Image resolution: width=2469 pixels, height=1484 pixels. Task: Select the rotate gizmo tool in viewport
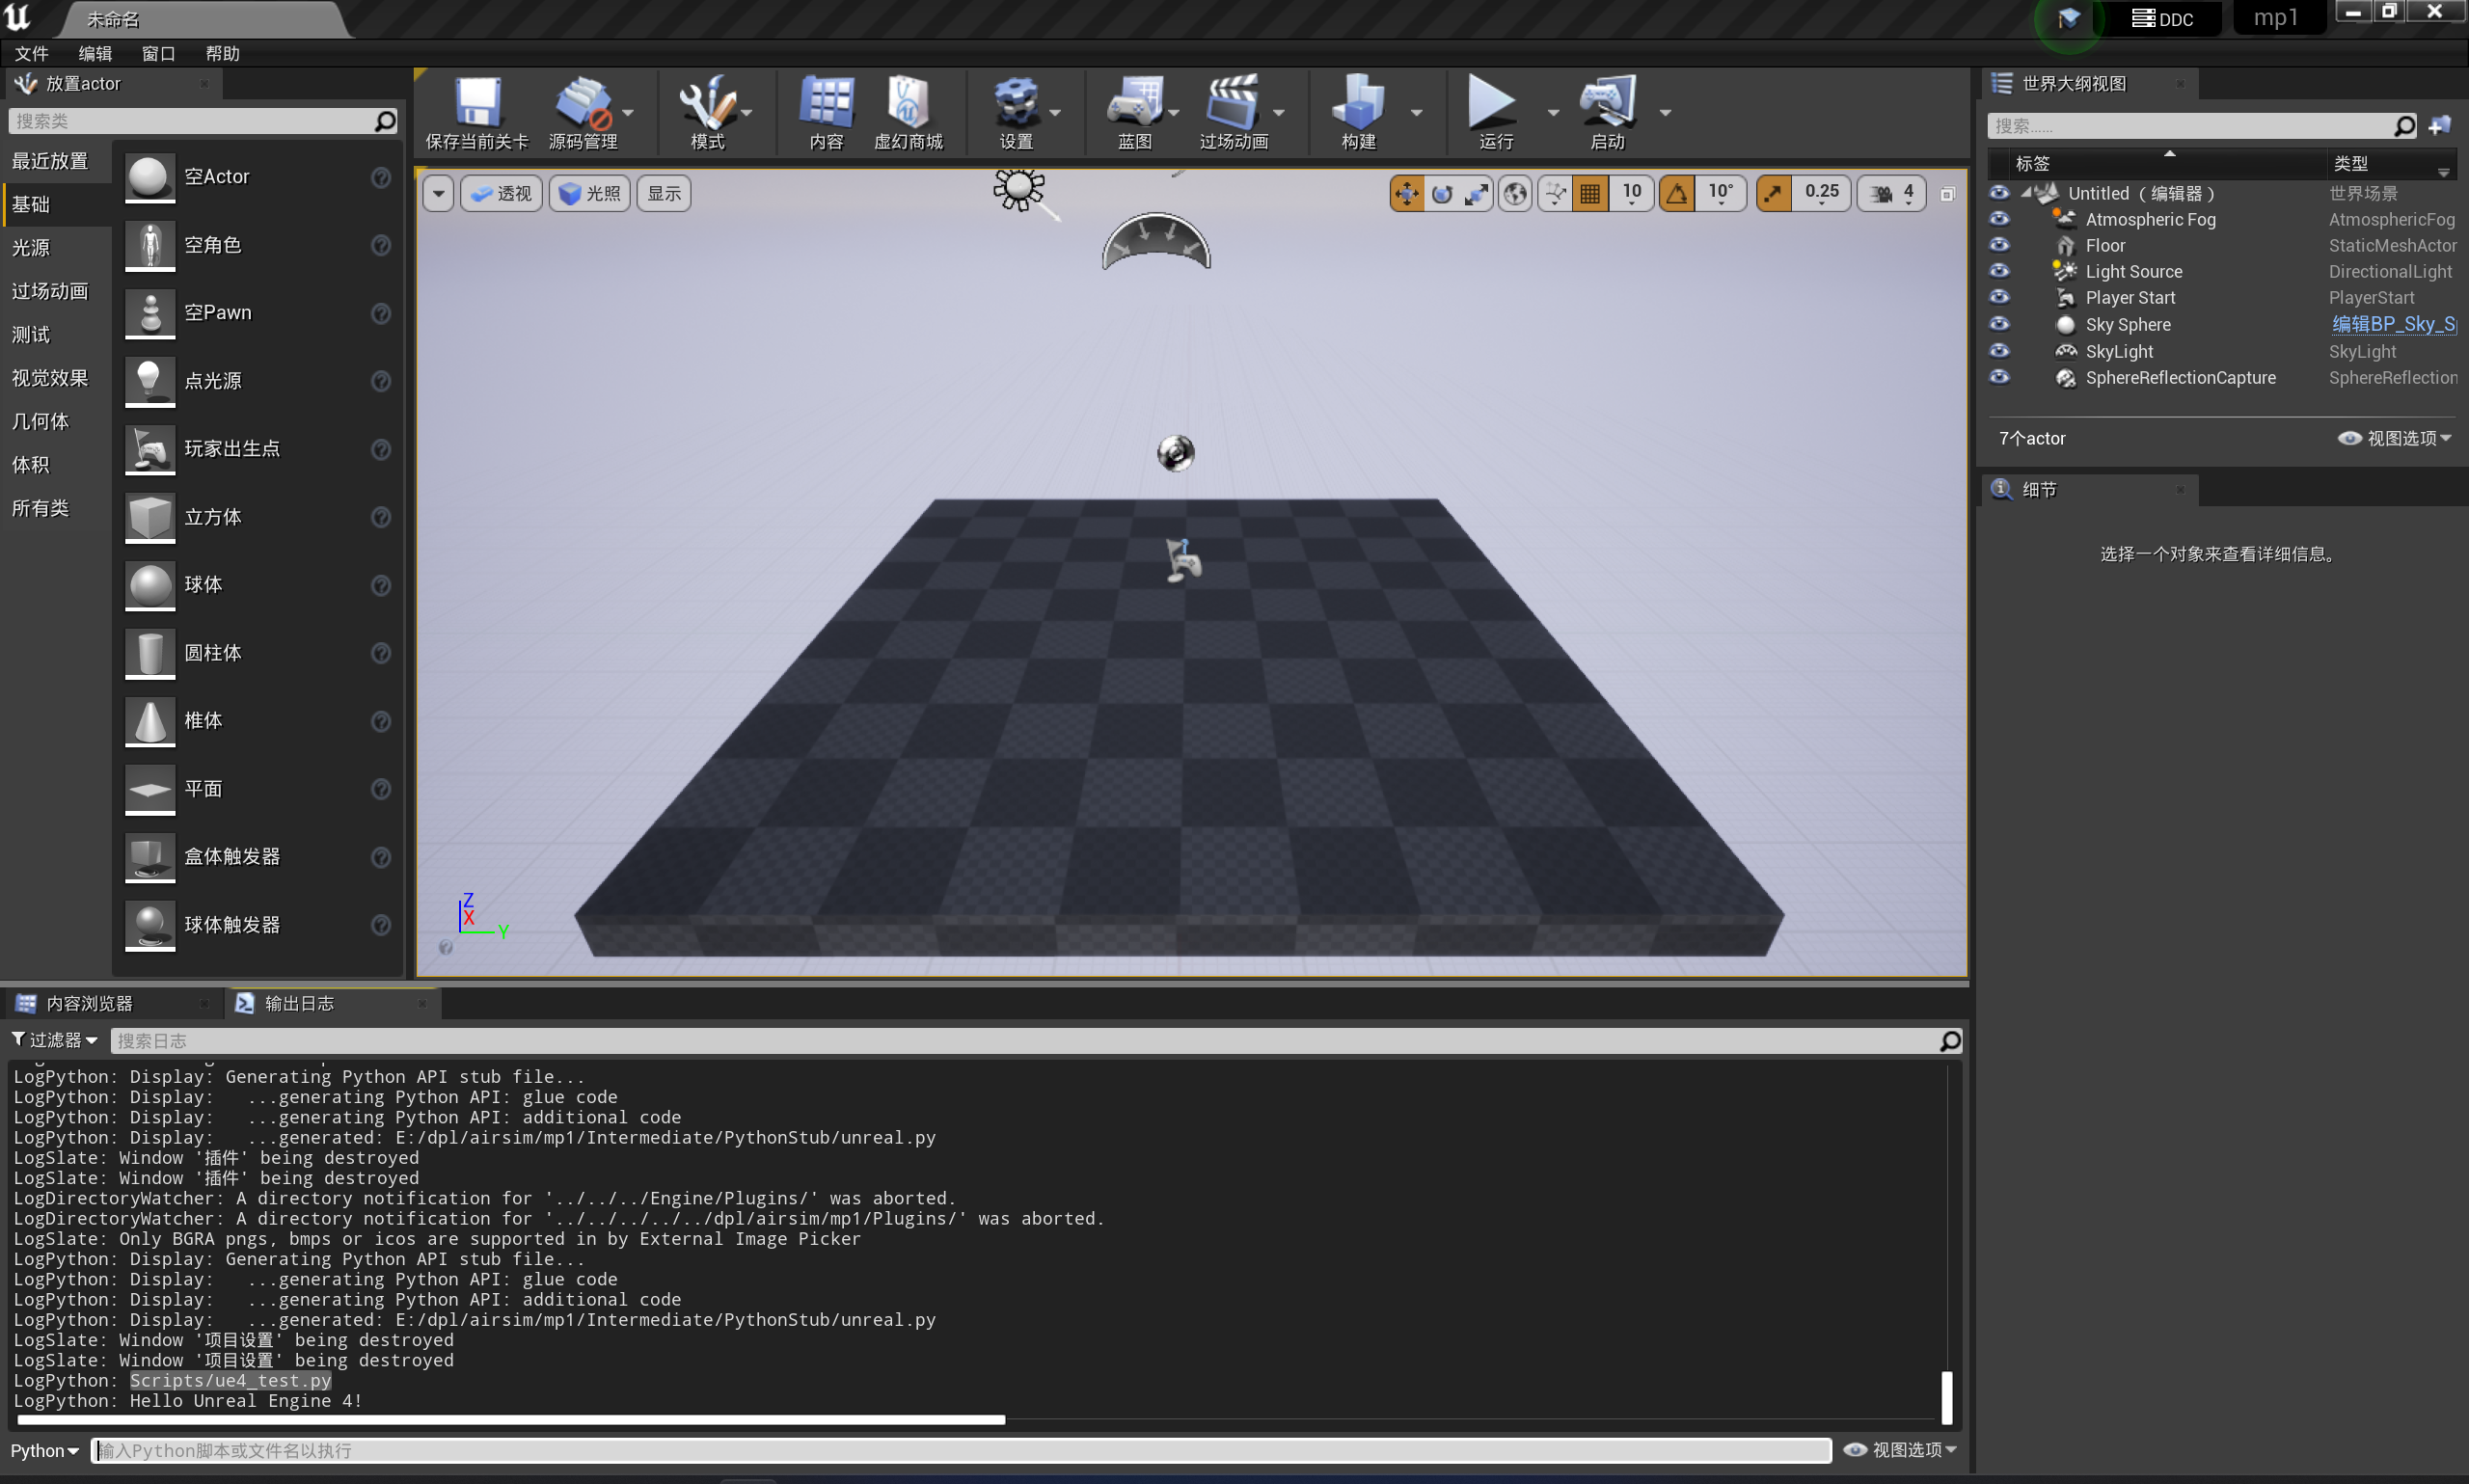[x=1441, y=193]
